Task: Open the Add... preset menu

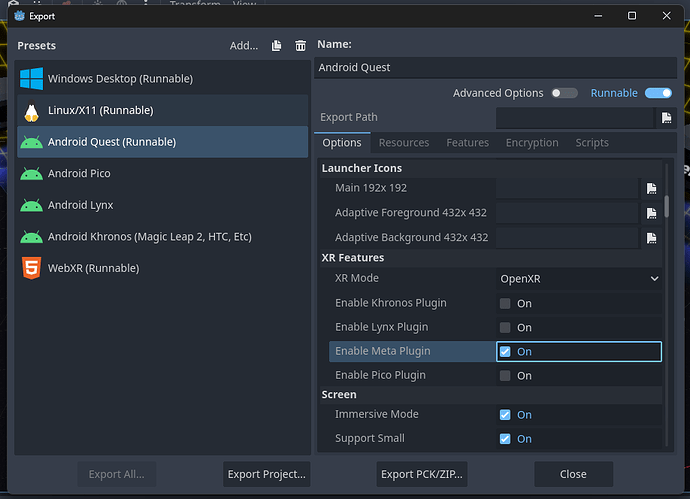Action: [244, 46]
